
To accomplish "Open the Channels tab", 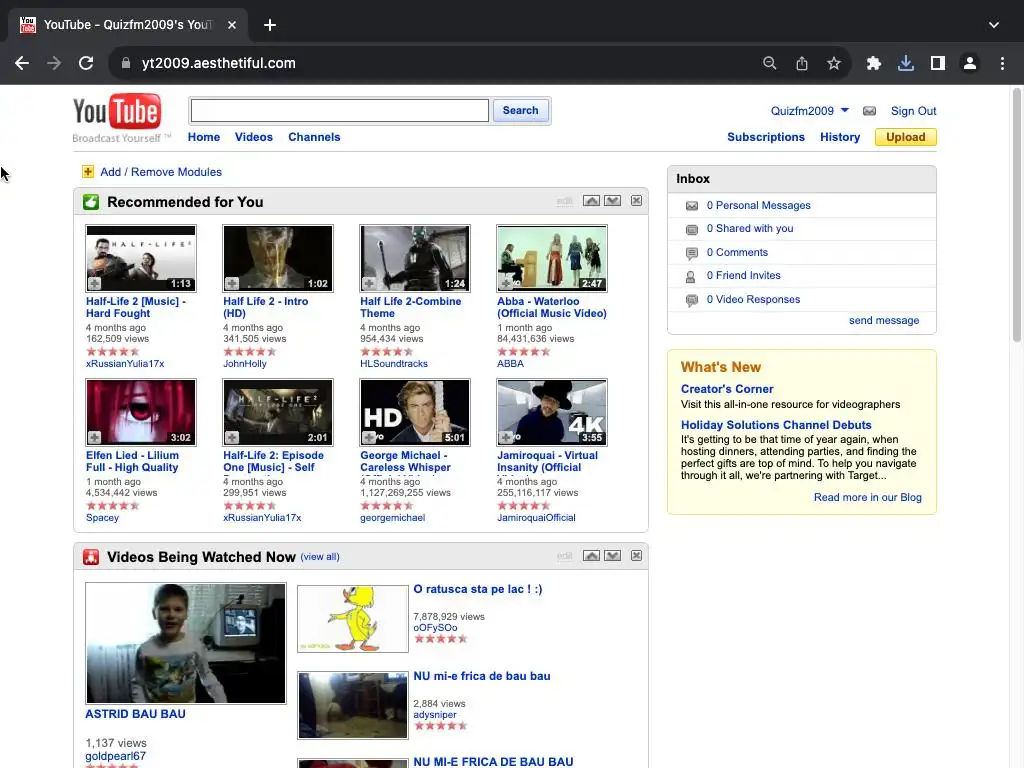I will coord(314,137).
